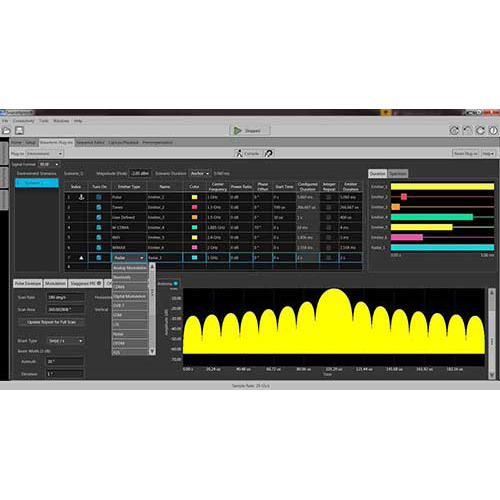Click the up-arrow icon in emitter row 7
This screenshot has height=500, width=500.
[x=81, y=258]
